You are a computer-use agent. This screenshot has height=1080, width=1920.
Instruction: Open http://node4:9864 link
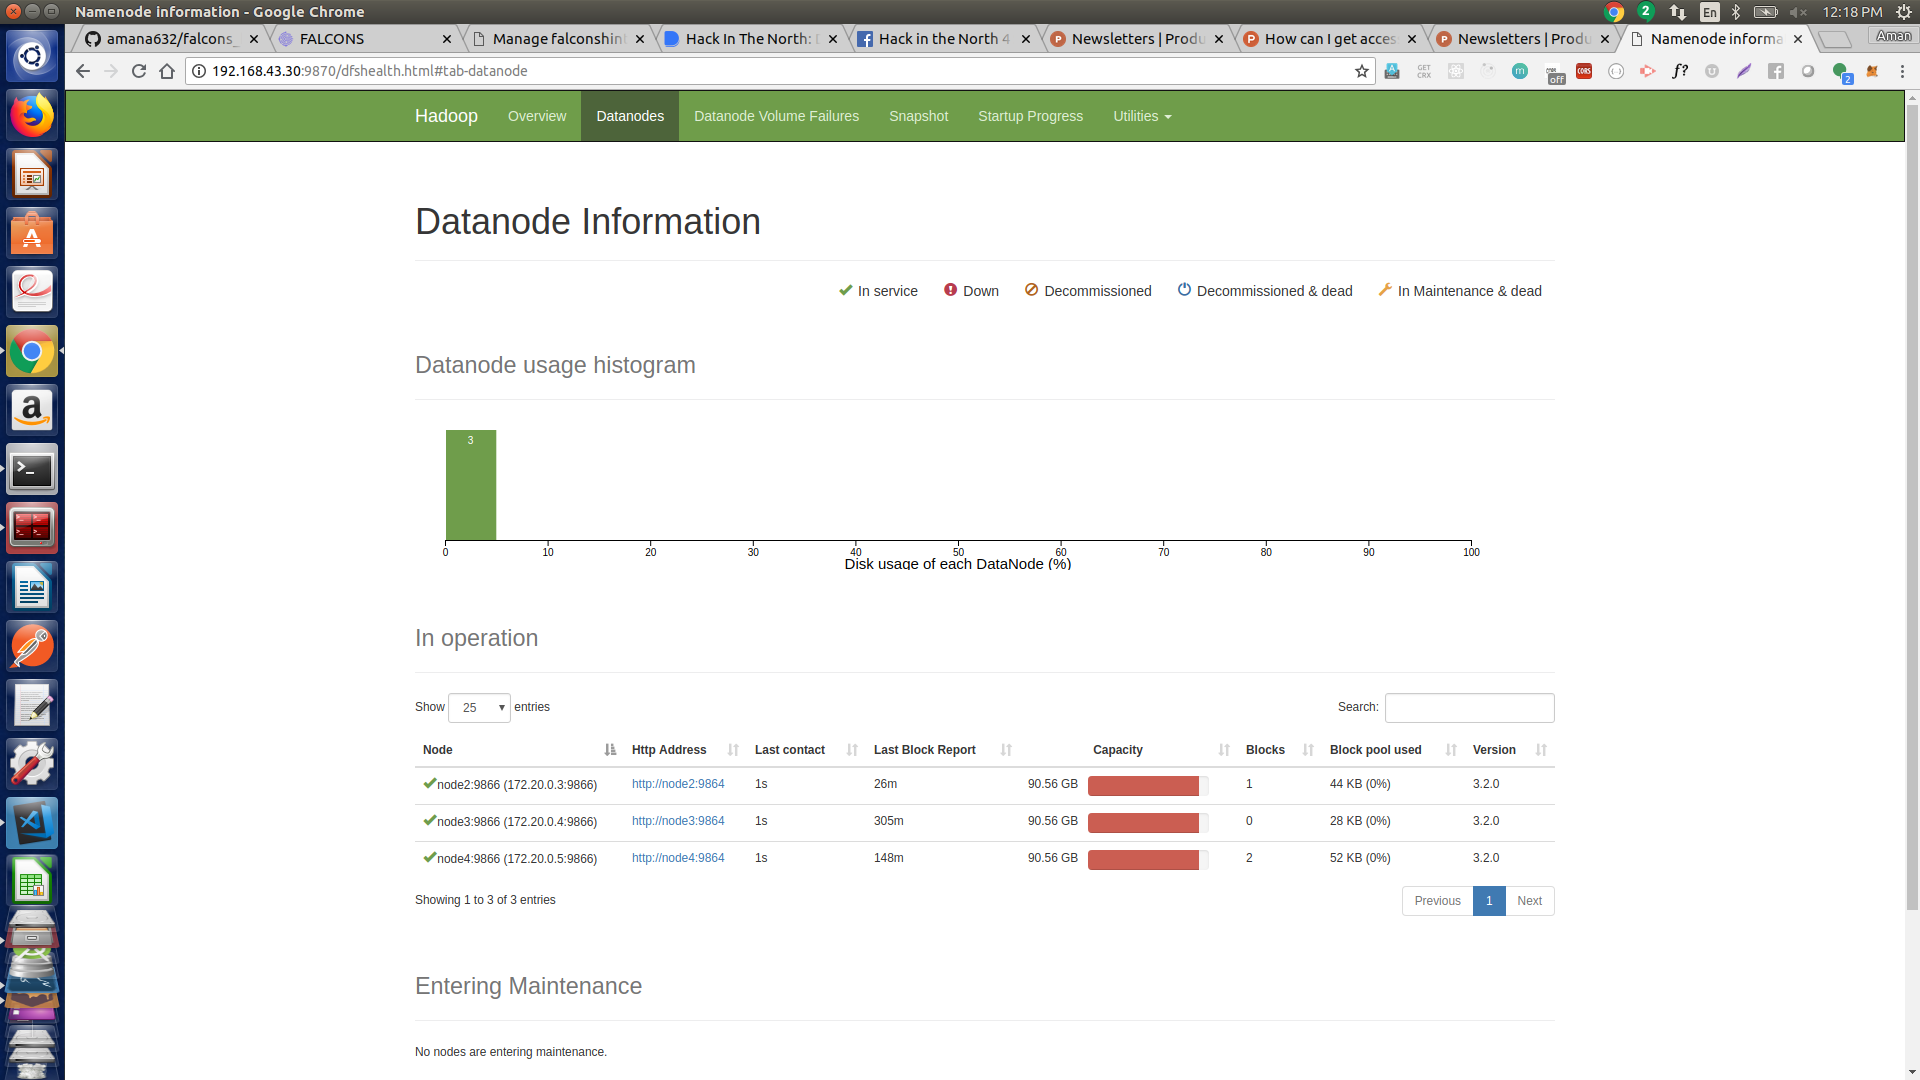coord(678,858)
